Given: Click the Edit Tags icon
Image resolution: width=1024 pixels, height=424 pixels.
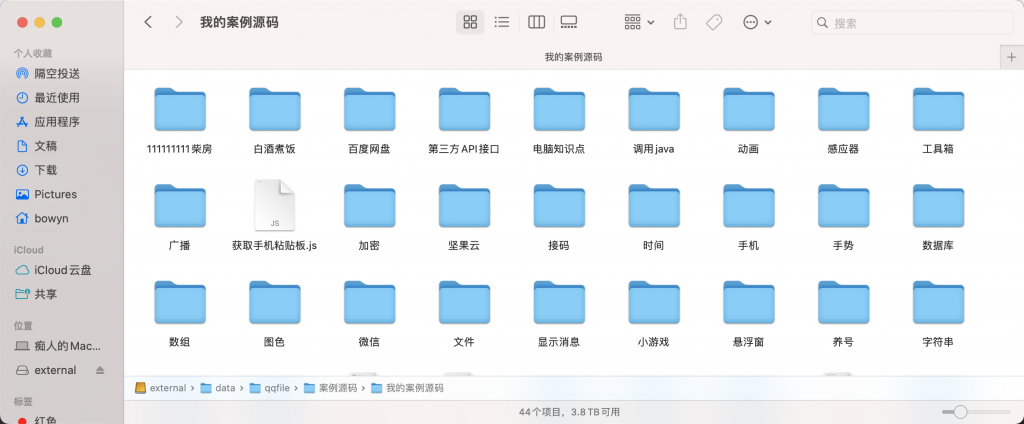Looking at the screenshot, I should pos(714,22).
